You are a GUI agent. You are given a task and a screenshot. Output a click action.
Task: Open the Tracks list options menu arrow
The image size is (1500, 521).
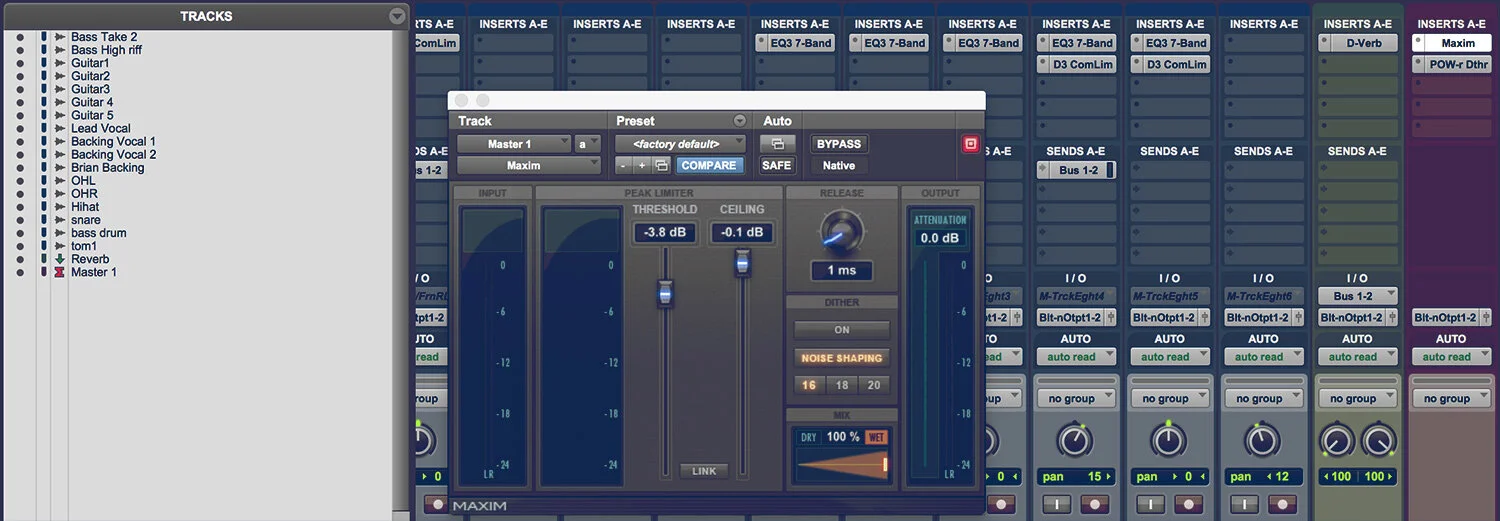[397, 16]
